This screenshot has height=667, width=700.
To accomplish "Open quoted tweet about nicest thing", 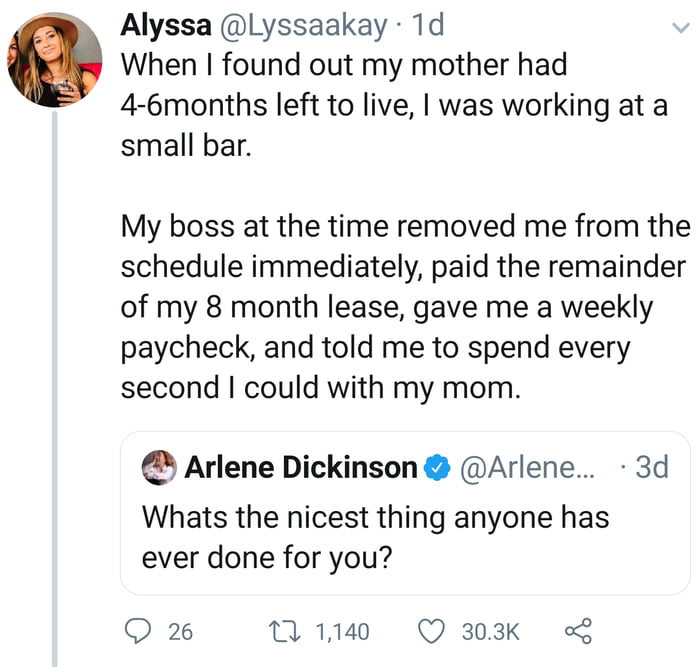I will [375, 537].
